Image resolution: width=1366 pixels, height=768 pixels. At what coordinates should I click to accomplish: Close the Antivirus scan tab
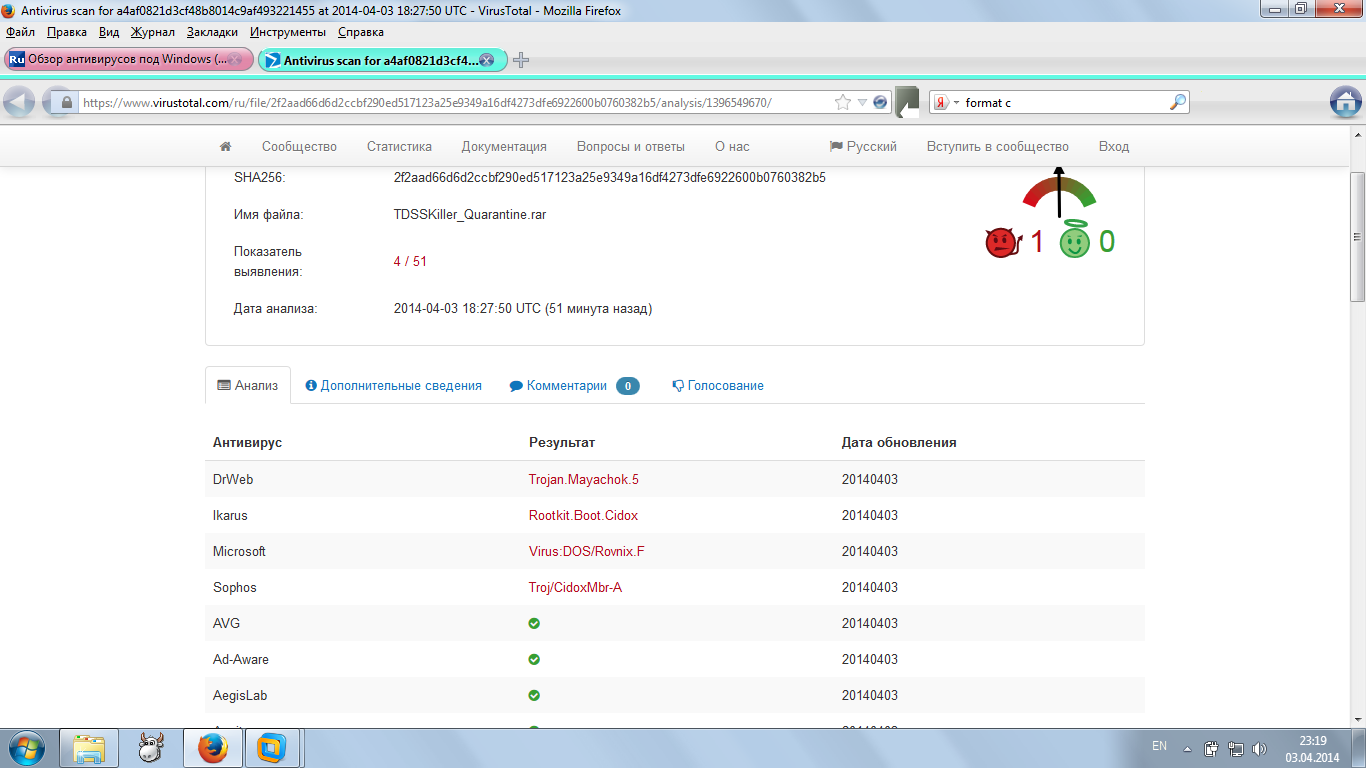pyautogui.click(x=486, y=60)
